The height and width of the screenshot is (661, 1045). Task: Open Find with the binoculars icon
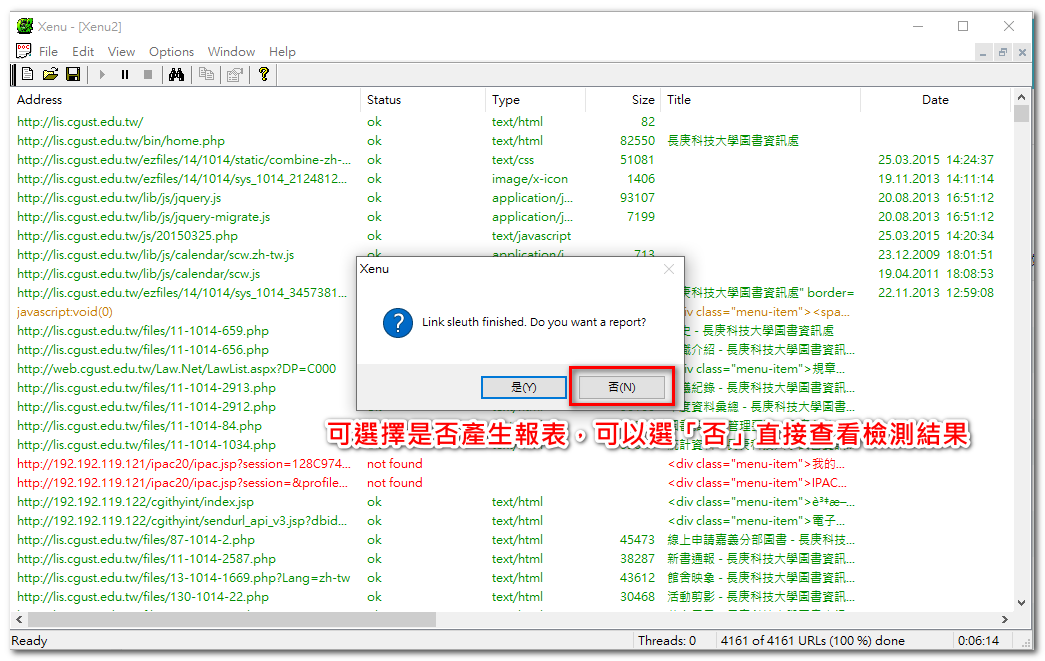point(176,75)
